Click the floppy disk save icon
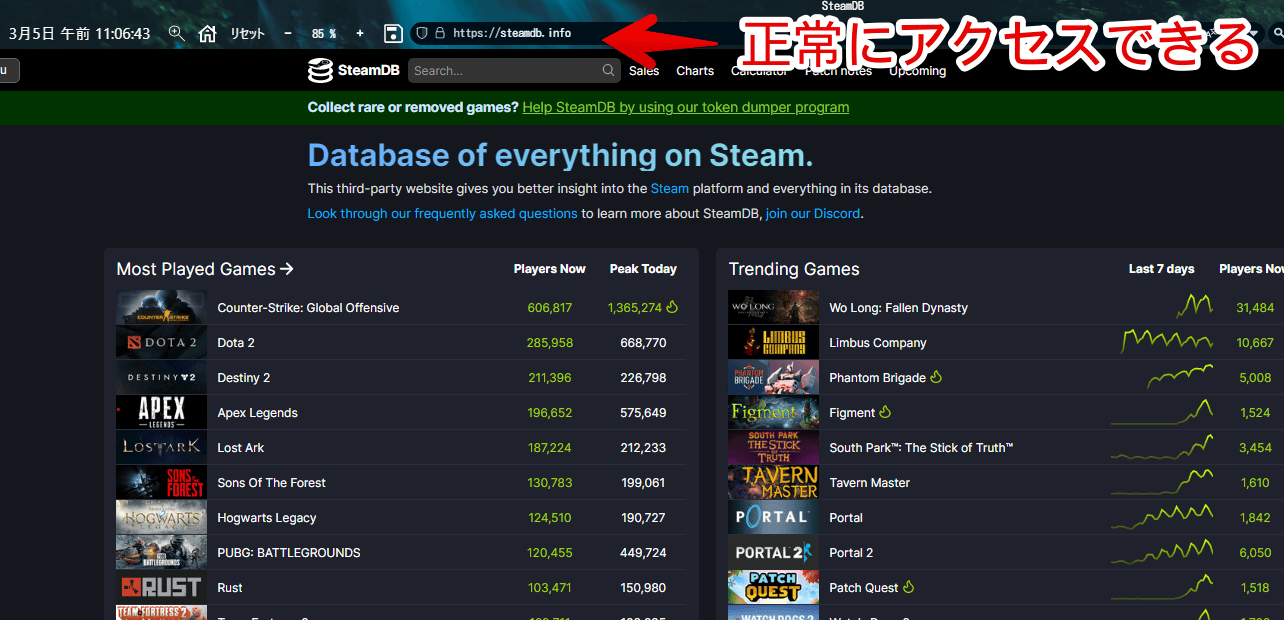This screenshot has width=1284, height=620. pyautogui.click(x=393, y=33)
